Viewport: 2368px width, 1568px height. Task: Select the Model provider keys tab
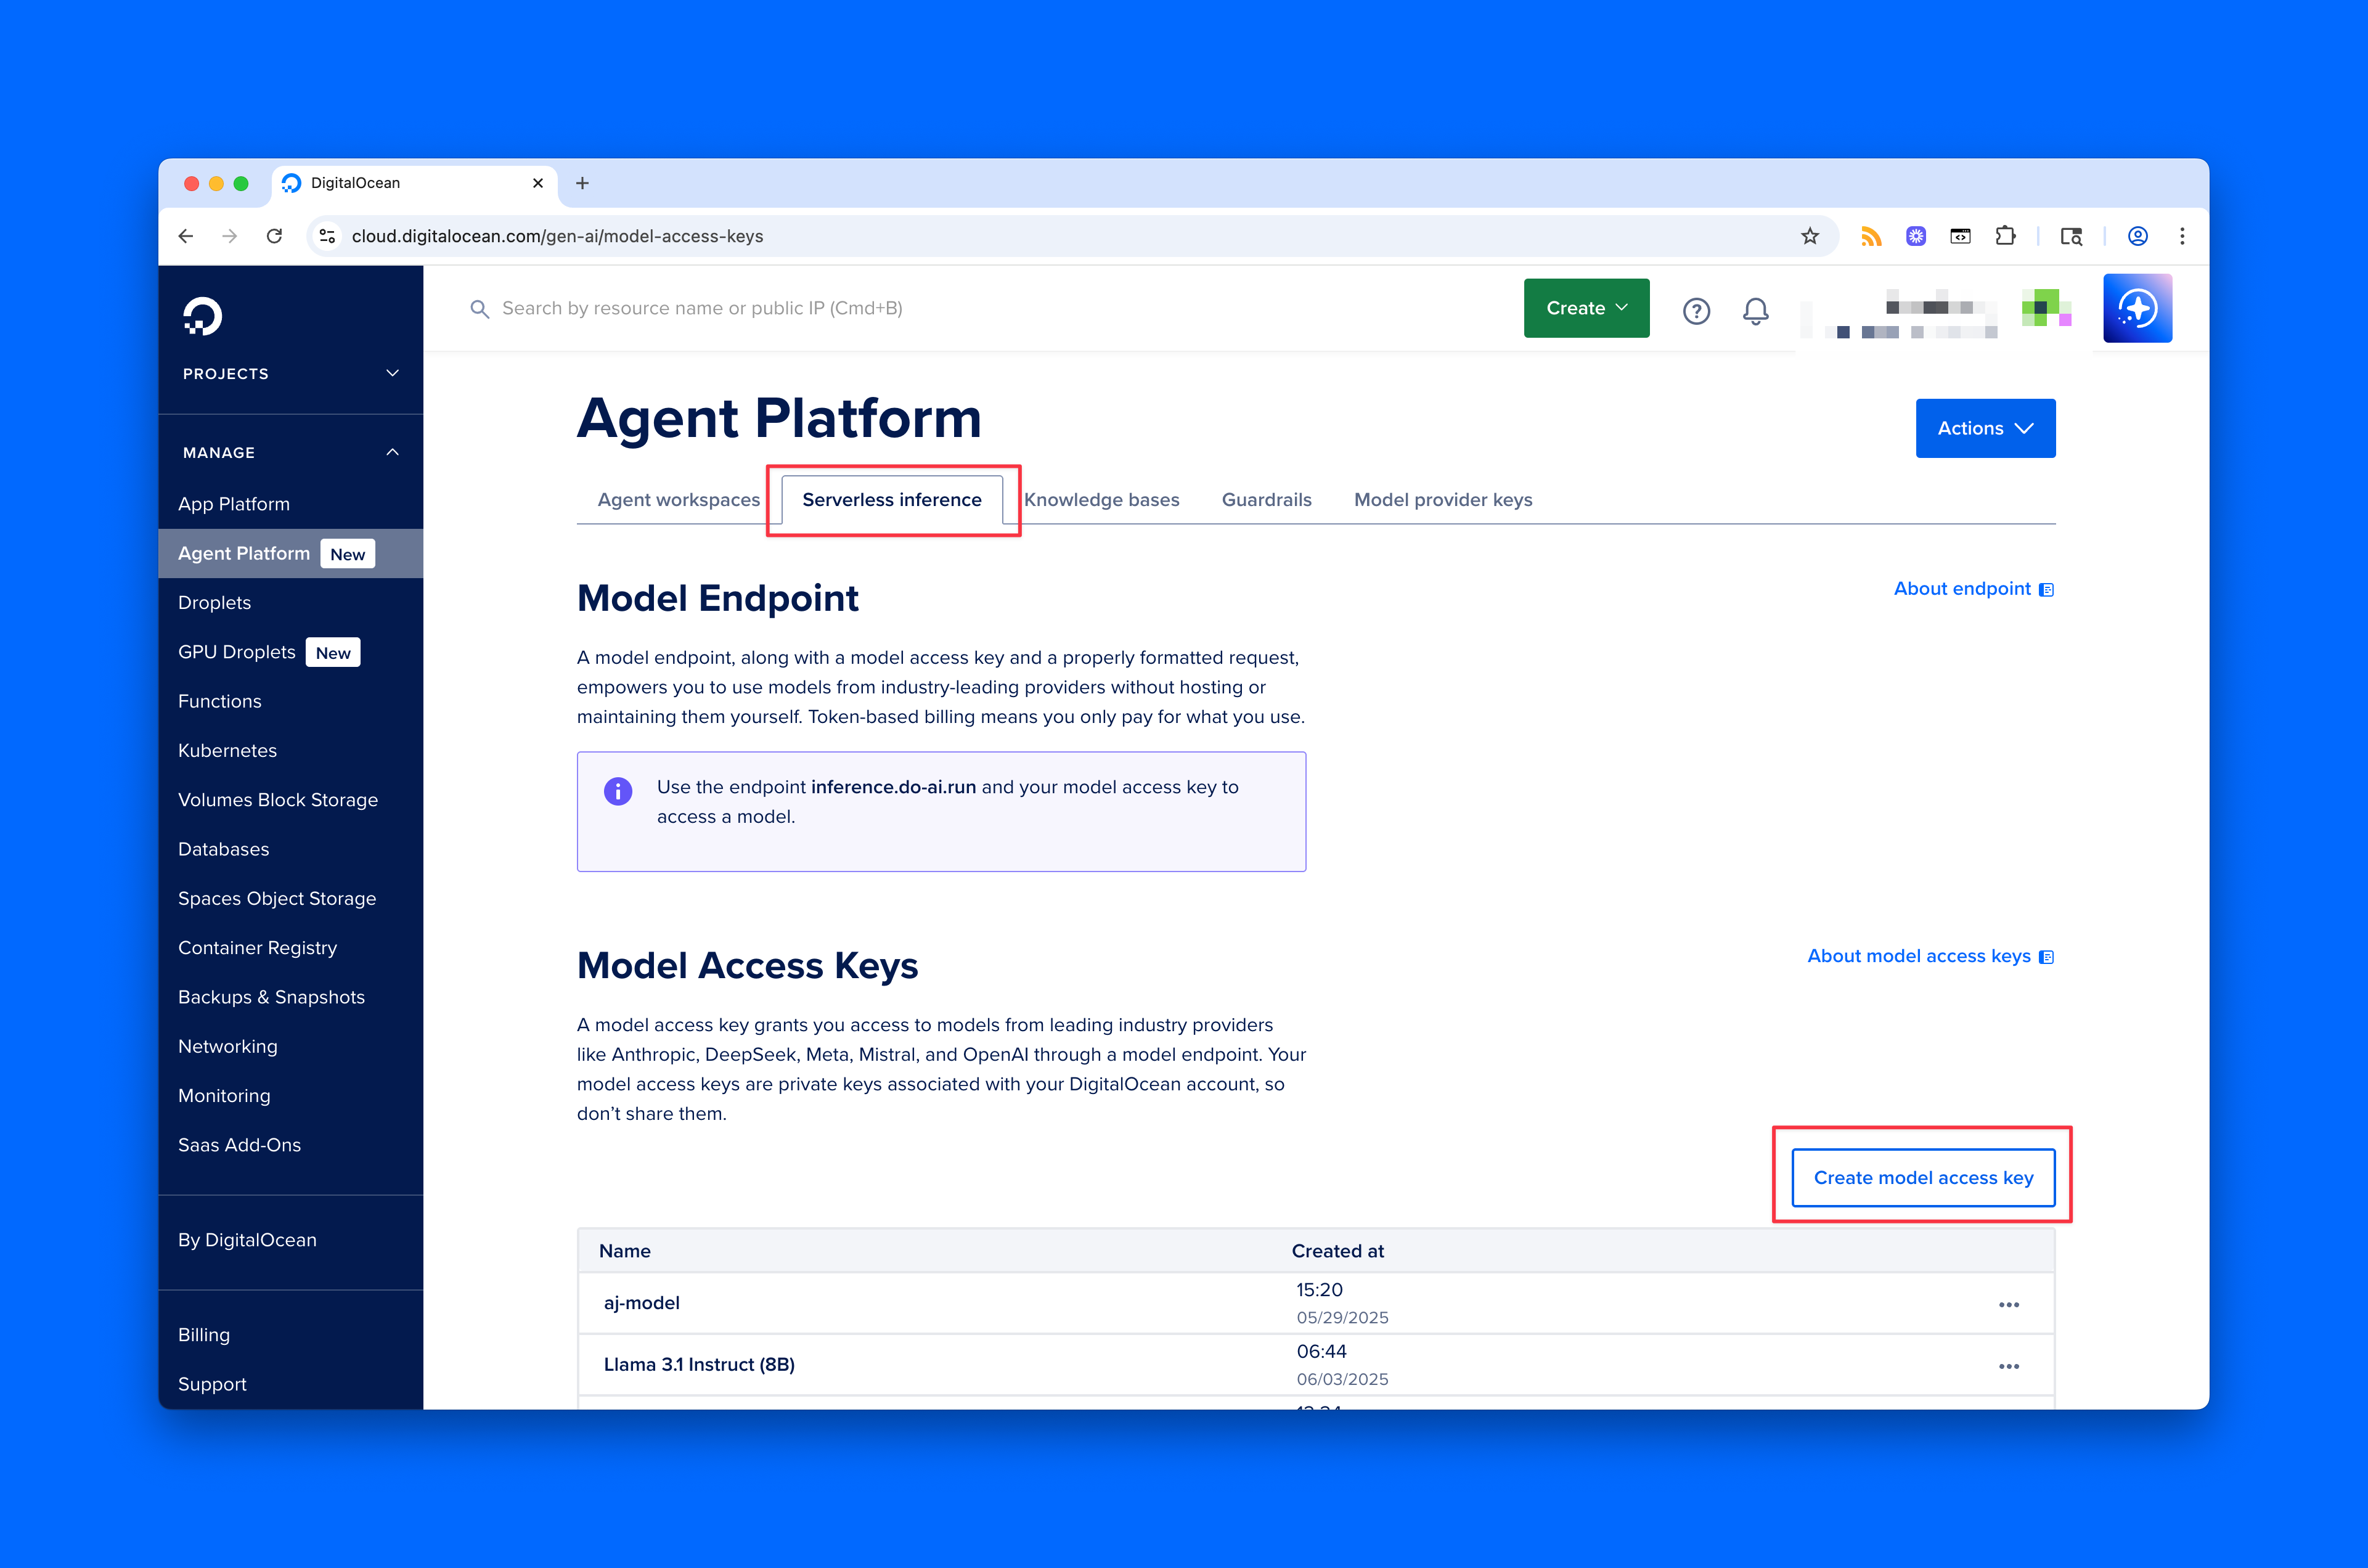coord(1443,499)
